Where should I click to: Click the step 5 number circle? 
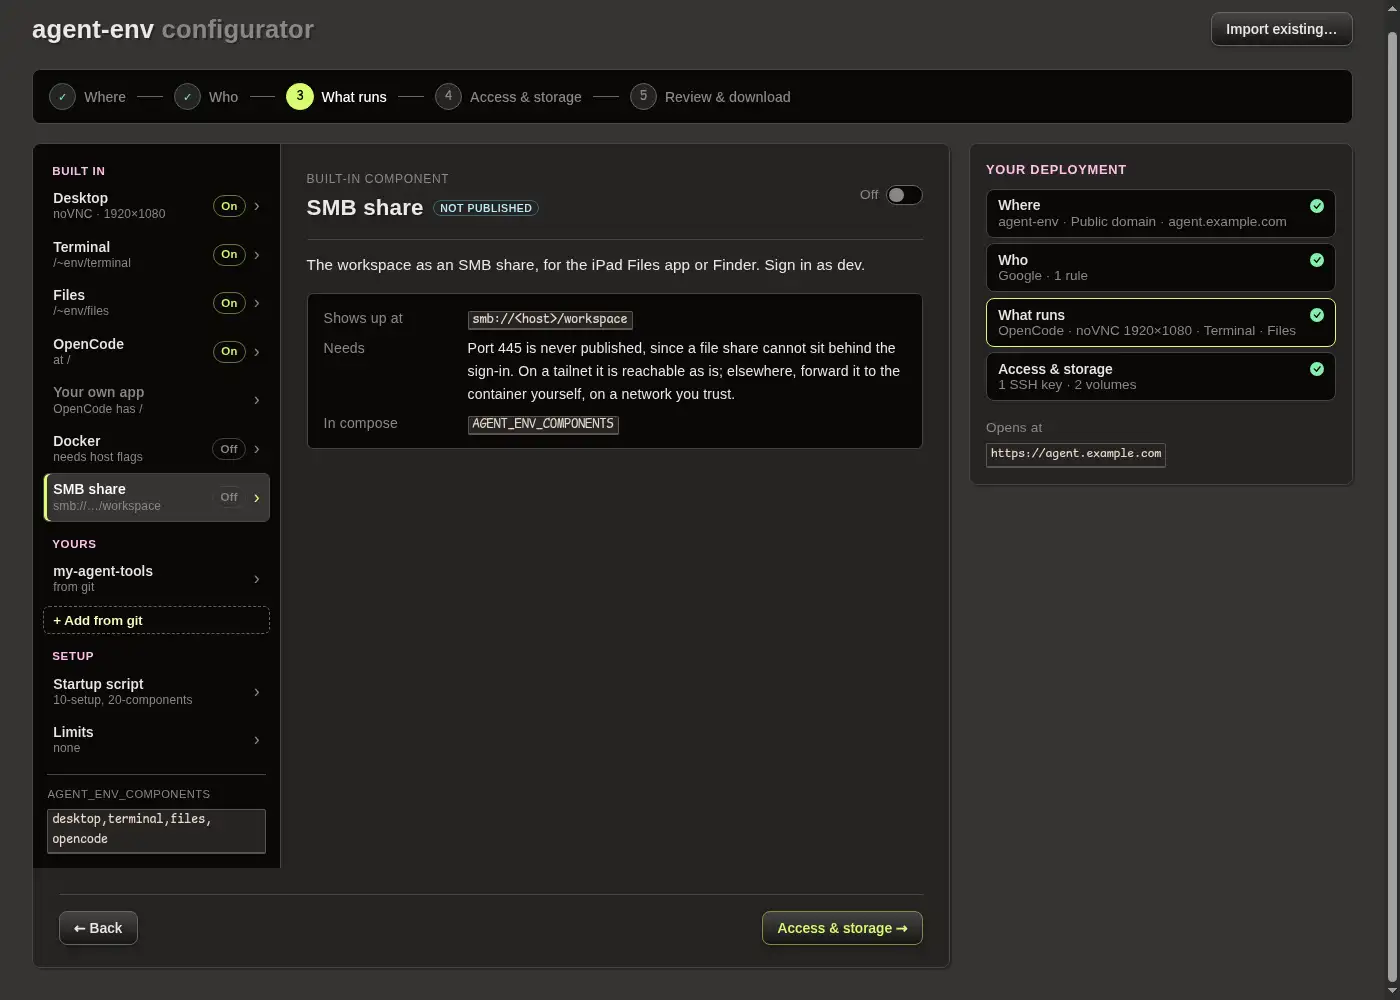(643, 97)
